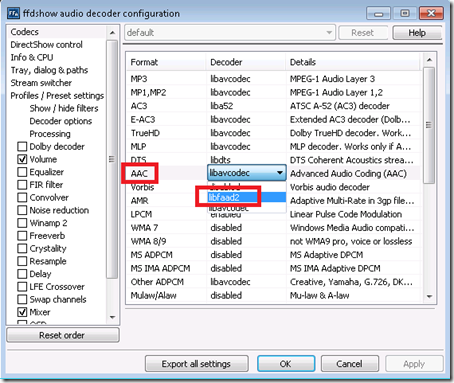Tick the Swap channels checkbox

[x=22, y=299]
